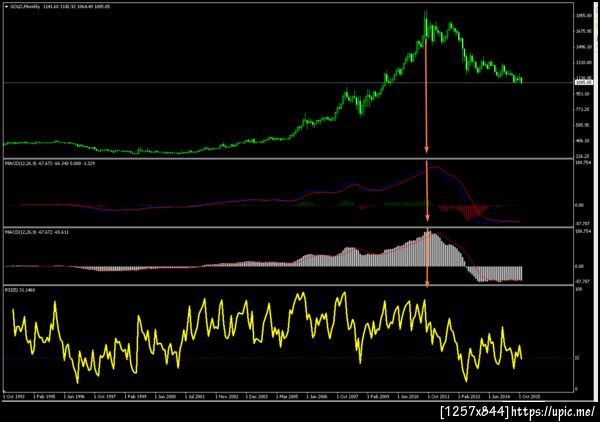Click the 100 label atop RSI scale
Viewport: 600px width, 422px height.
[x=579, y=289]
